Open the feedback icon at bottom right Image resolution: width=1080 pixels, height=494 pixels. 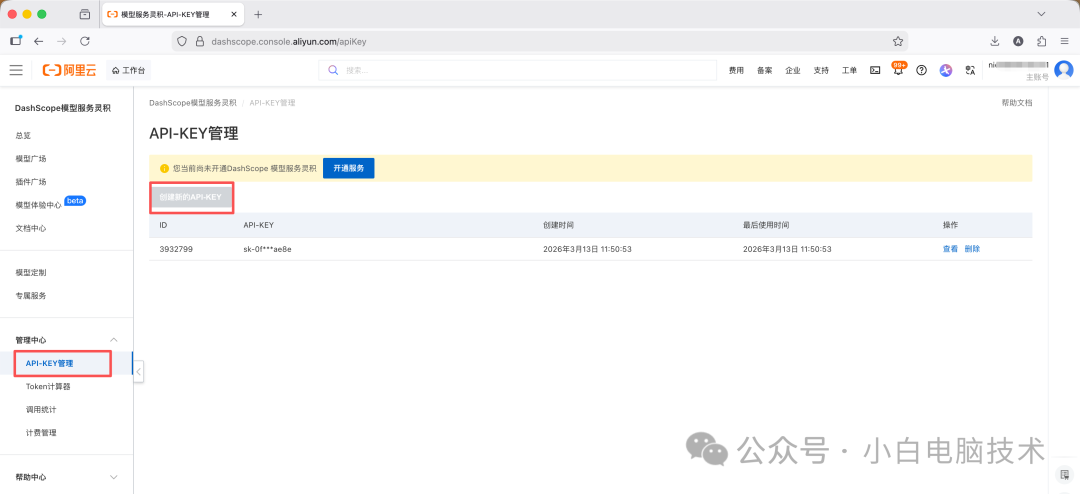tap(1064, 474)
